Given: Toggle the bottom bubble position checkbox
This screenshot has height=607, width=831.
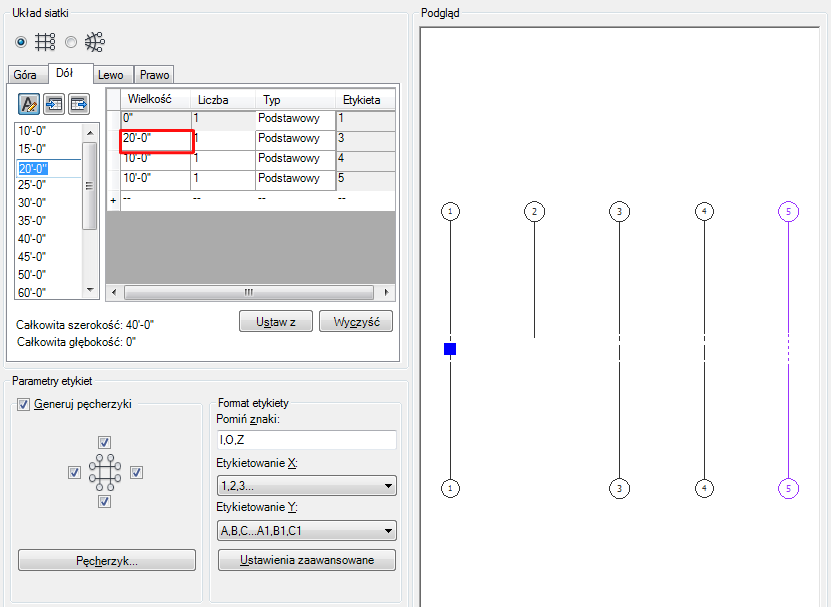Looking at the screenshot, I should (104, 502).
